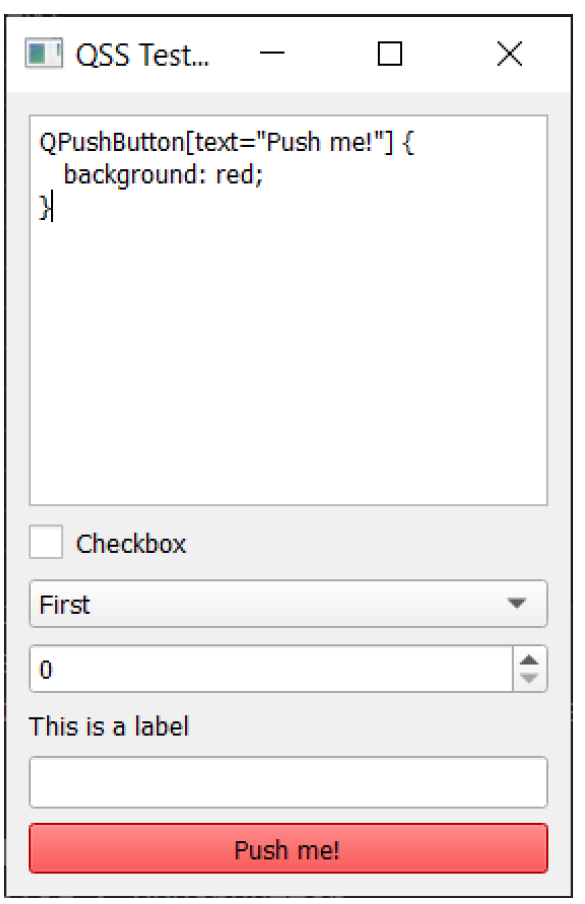Open the combo box dropdown arrow
The image size is (585, 904).
[x=516, y=603]
